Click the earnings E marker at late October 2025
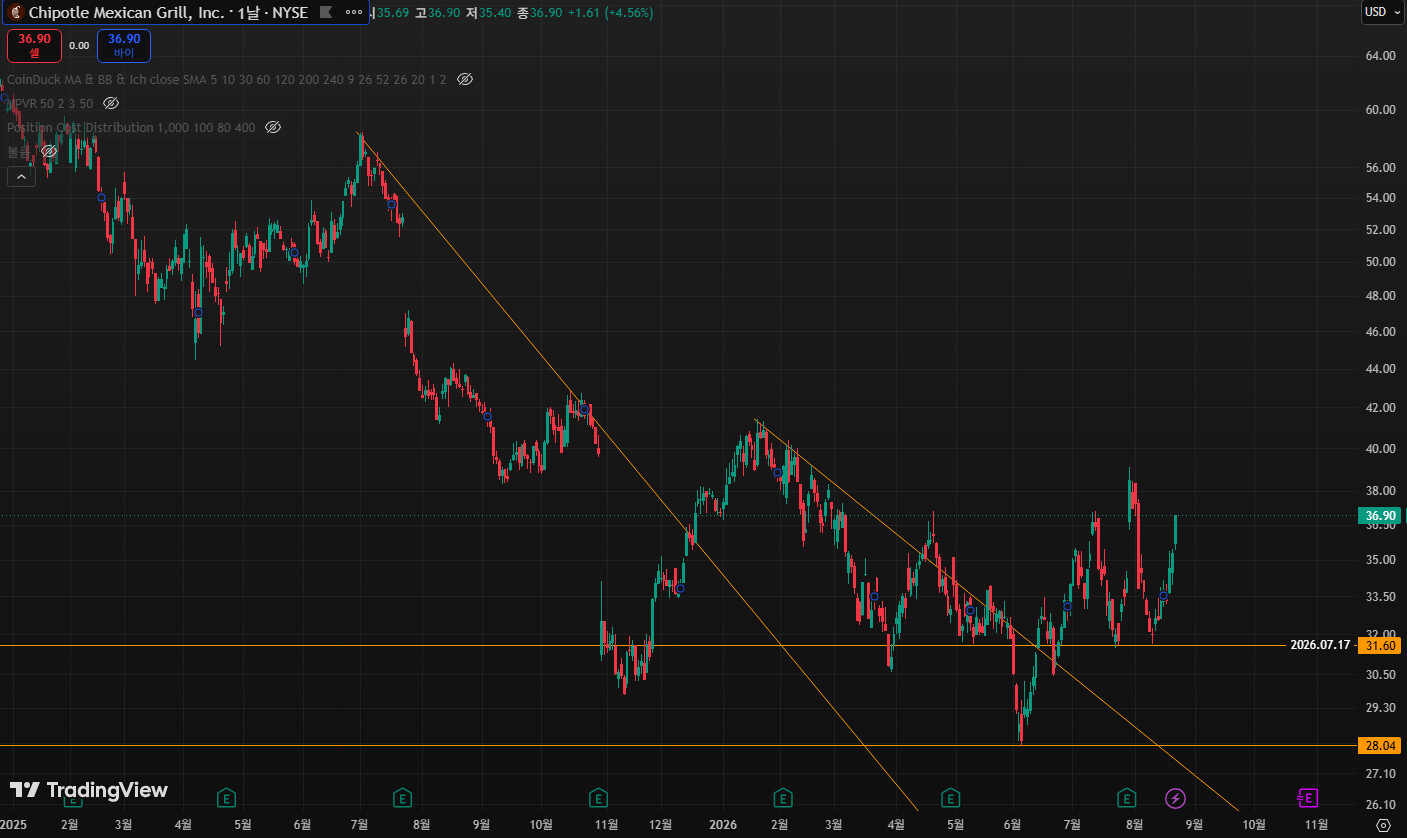The image size is (1407, 838). pyautogui.click(x=598, y=798)
